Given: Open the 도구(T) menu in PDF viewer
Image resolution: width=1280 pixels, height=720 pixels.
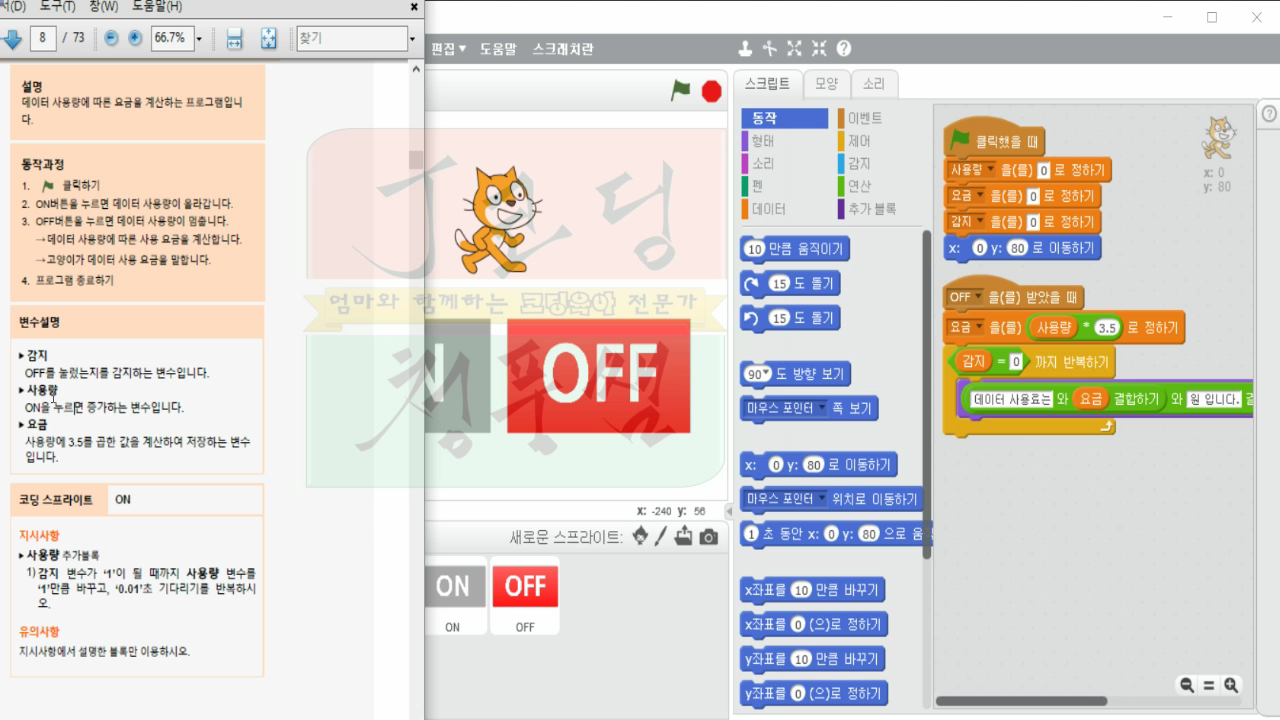Looking at the screenshot, I should [x=58, y=6].
